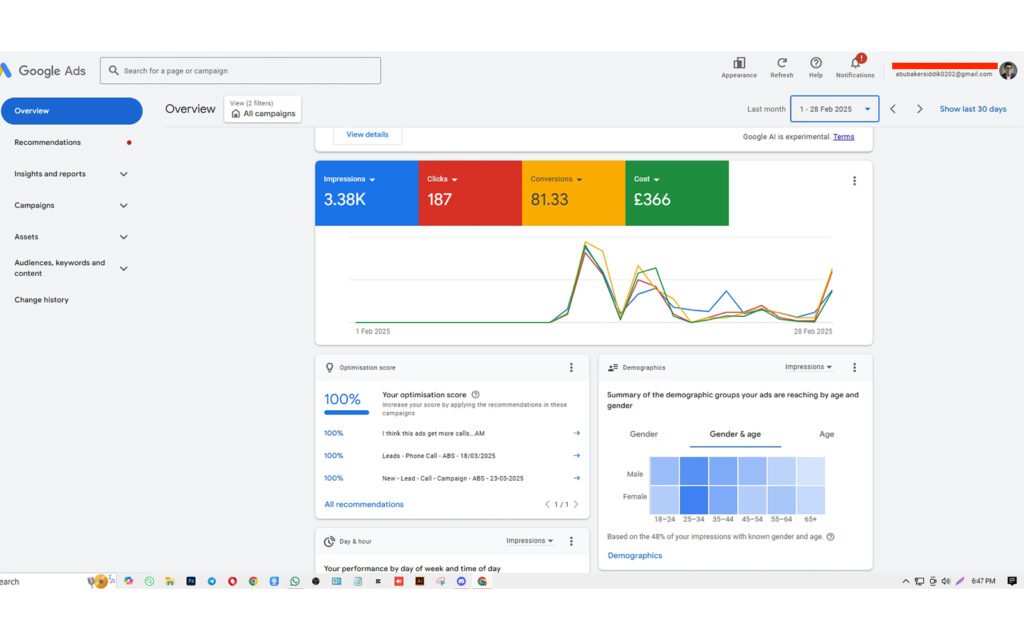Switch to the Gender tab
This screenshot has height=640, width=1024.
643,434
